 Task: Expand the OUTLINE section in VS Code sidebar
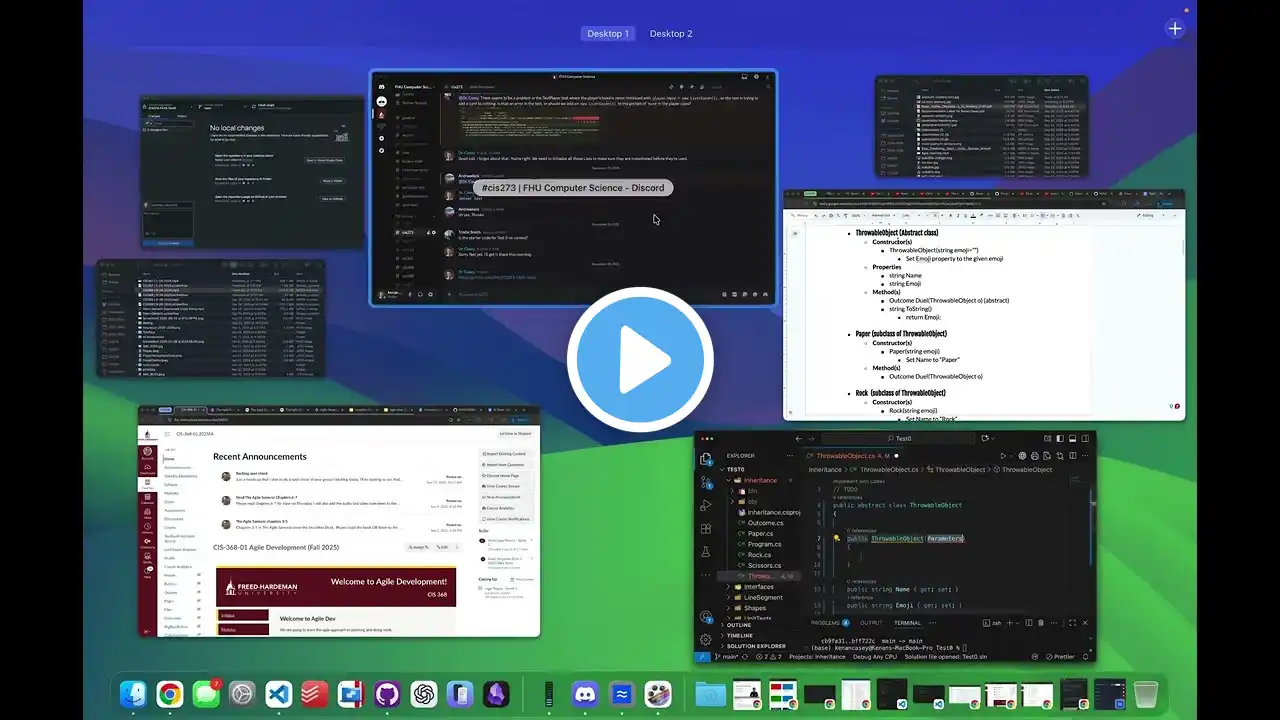(740, 625)
